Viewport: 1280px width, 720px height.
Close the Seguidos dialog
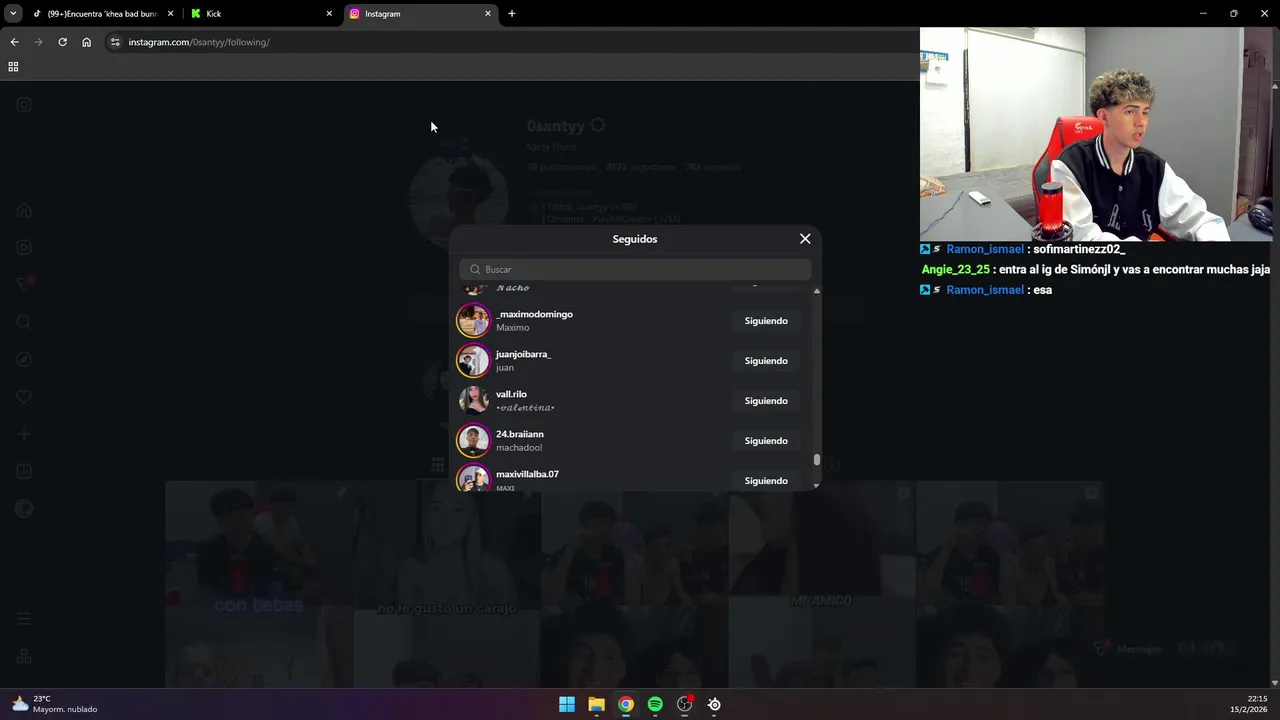tap(805, 239)
